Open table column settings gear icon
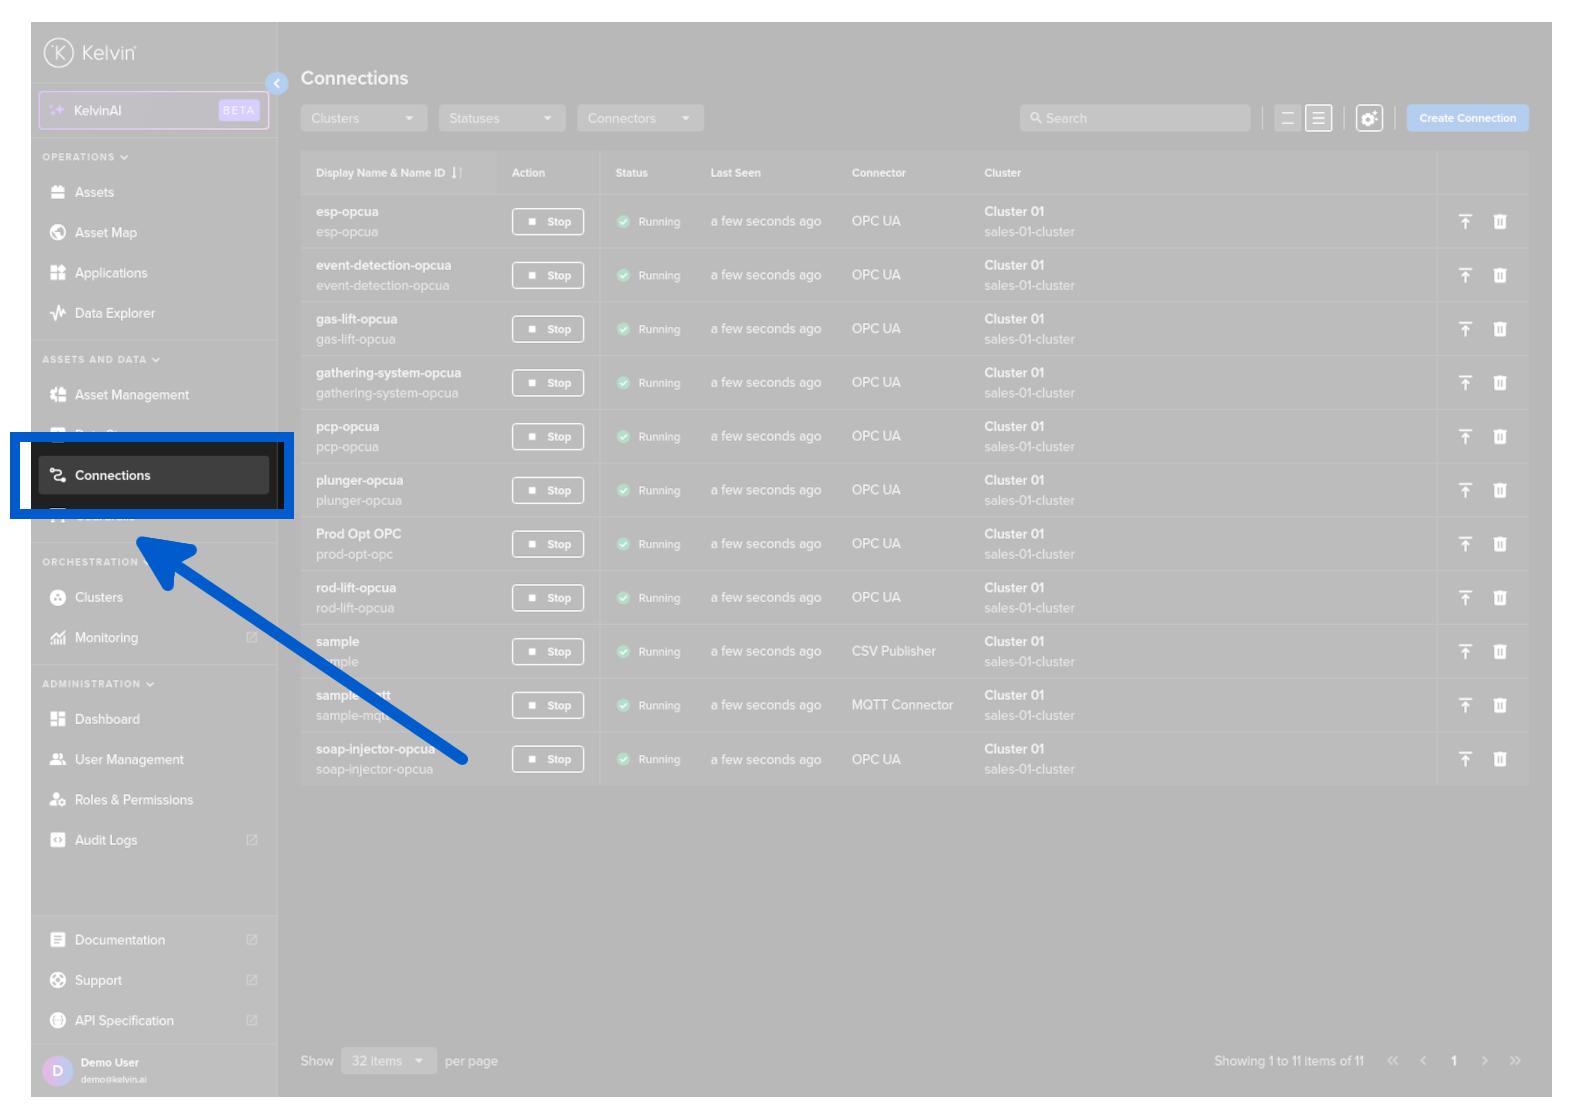 (x=1368, y=118)
